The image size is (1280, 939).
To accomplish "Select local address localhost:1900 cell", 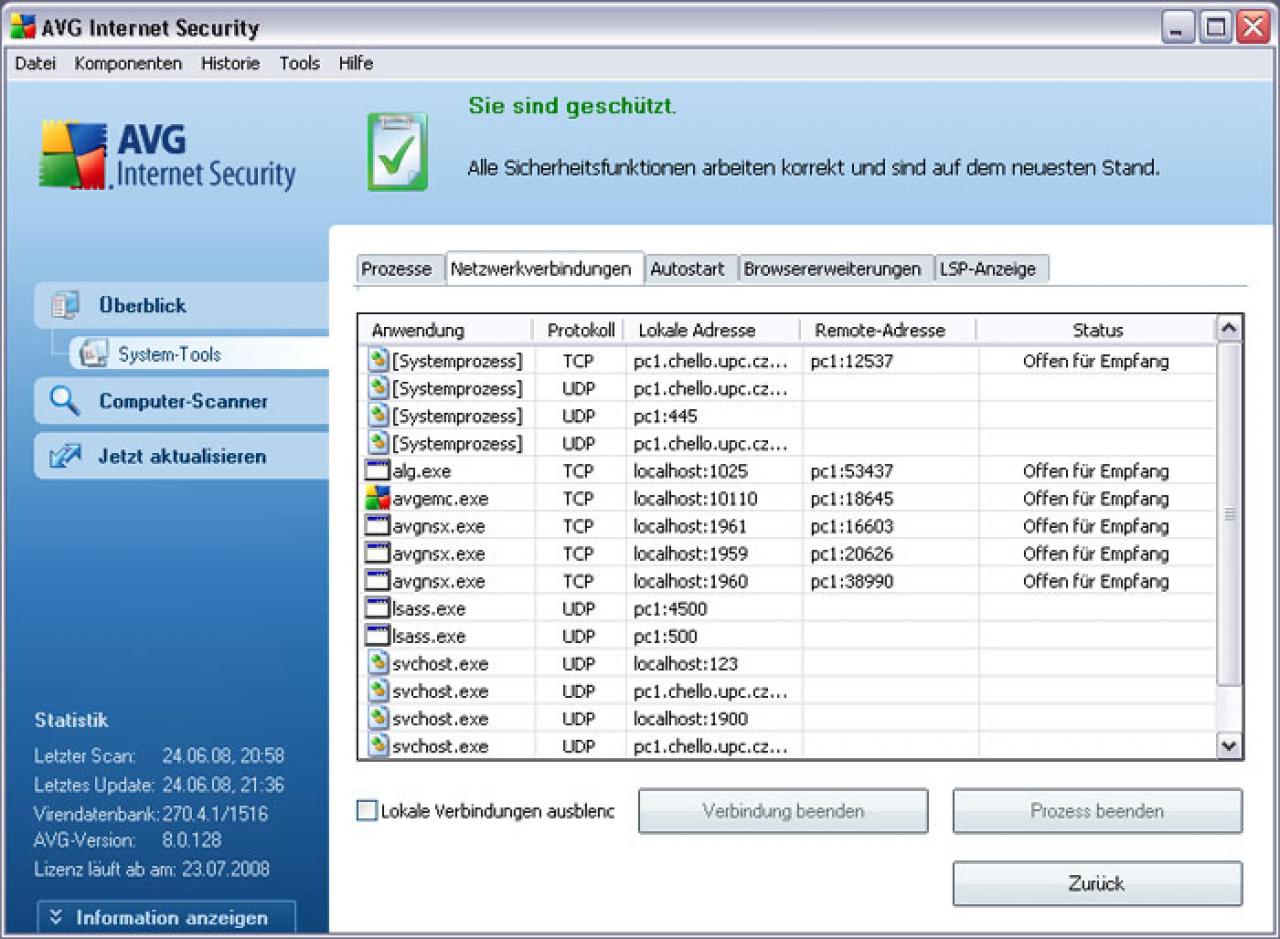I will click(713, 718).
